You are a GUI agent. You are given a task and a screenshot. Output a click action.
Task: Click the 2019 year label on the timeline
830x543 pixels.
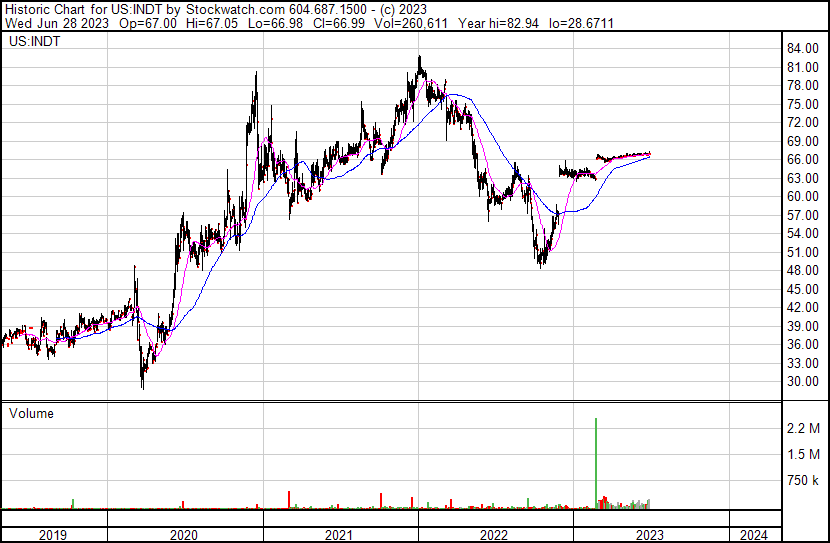click(53, 535)
